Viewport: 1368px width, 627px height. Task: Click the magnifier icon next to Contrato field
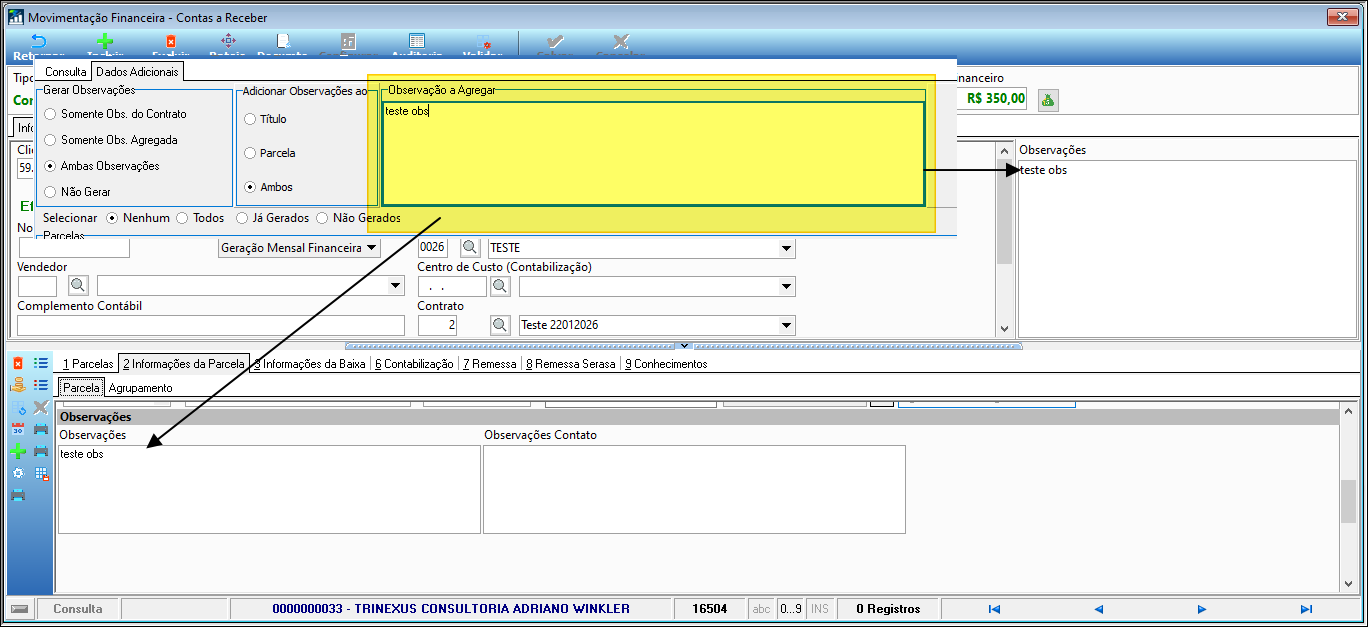(499, 325)
